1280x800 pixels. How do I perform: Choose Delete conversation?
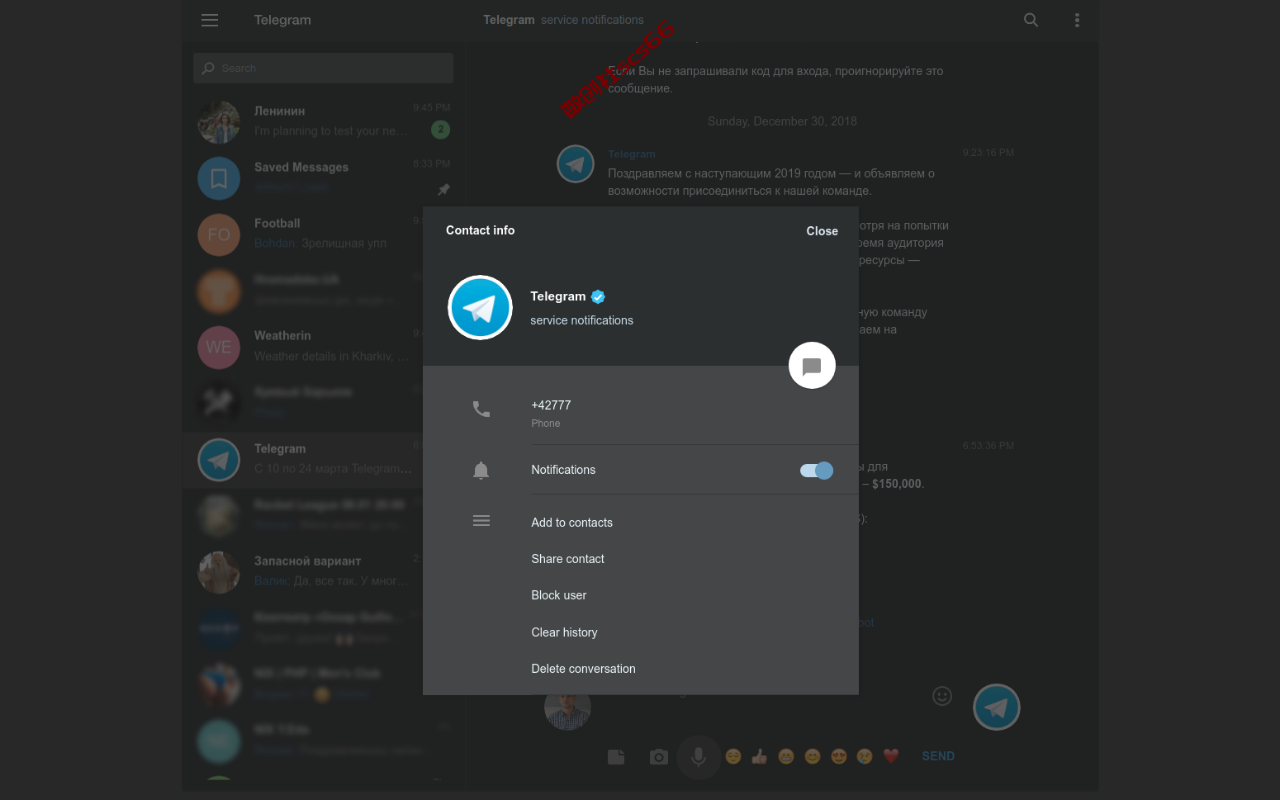(x=583, y=669)
